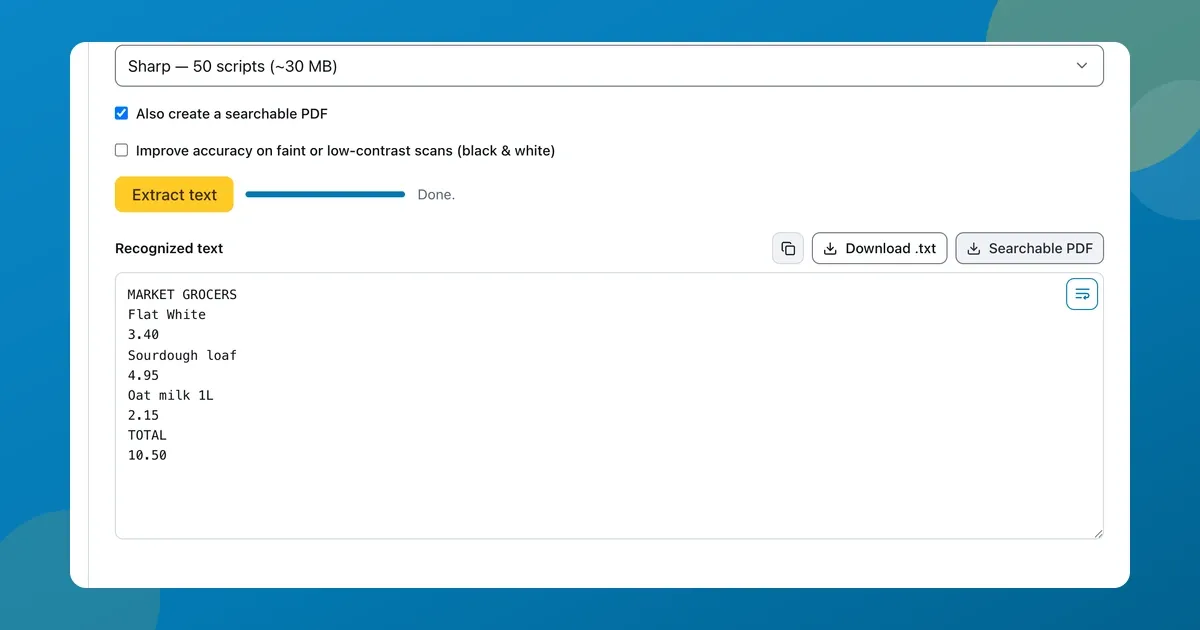Click the 'Flat White' line

click(167, 314)
